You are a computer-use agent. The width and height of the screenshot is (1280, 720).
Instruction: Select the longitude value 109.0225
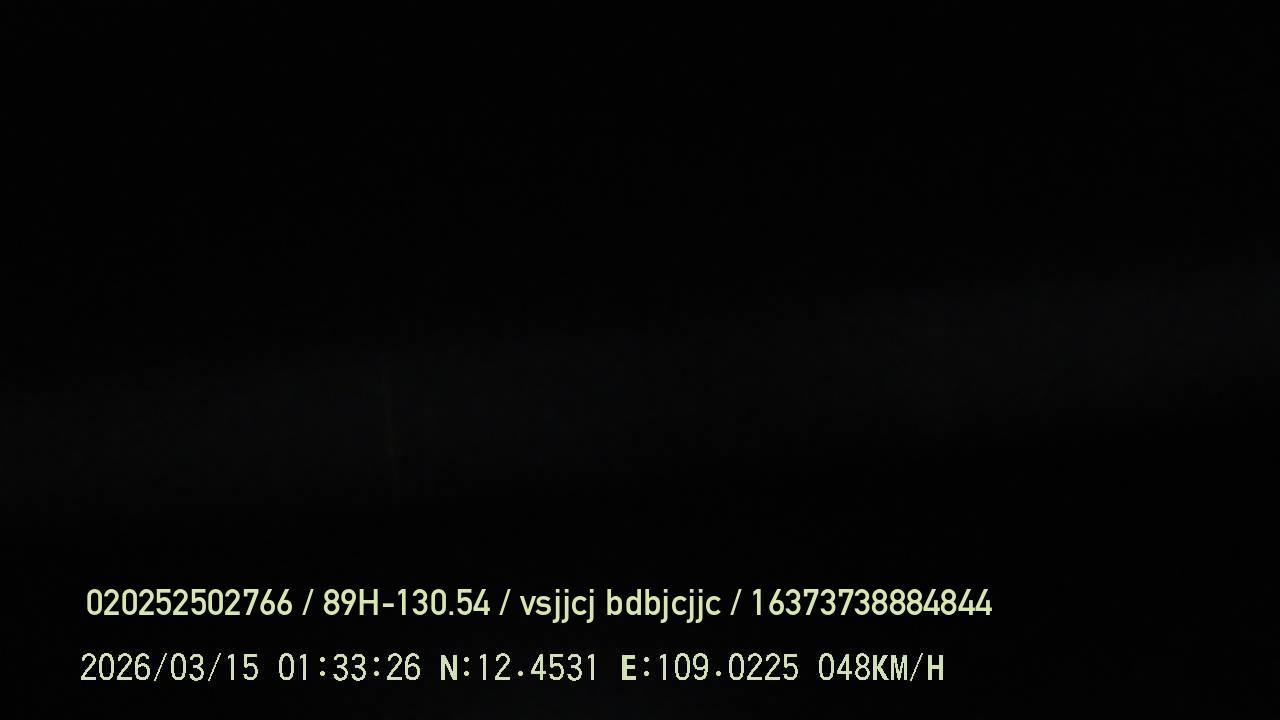728,668
